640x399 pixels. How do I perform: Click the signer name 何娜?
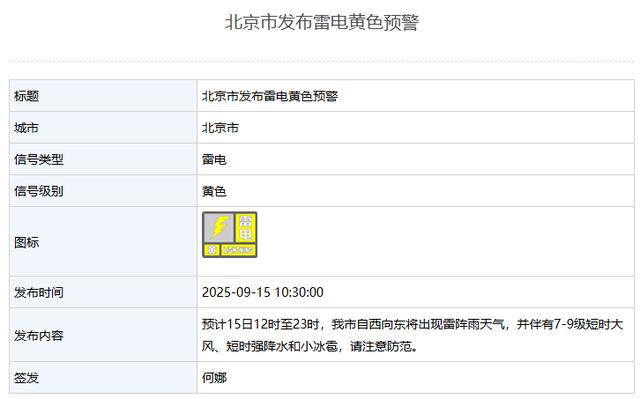(x=214, y=378)
